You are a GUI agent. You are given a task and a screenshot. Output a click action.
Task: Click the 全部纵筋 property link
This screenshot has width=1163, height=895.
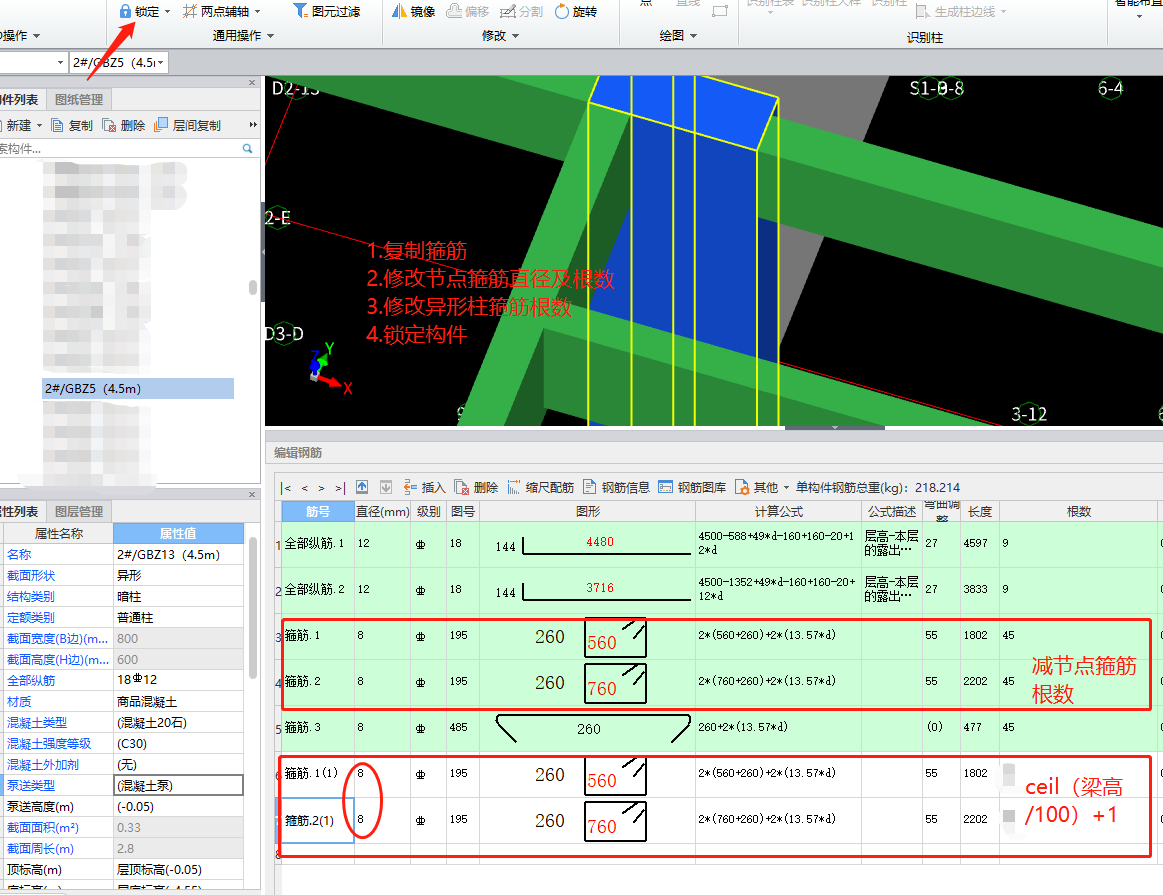click(31, 680)
